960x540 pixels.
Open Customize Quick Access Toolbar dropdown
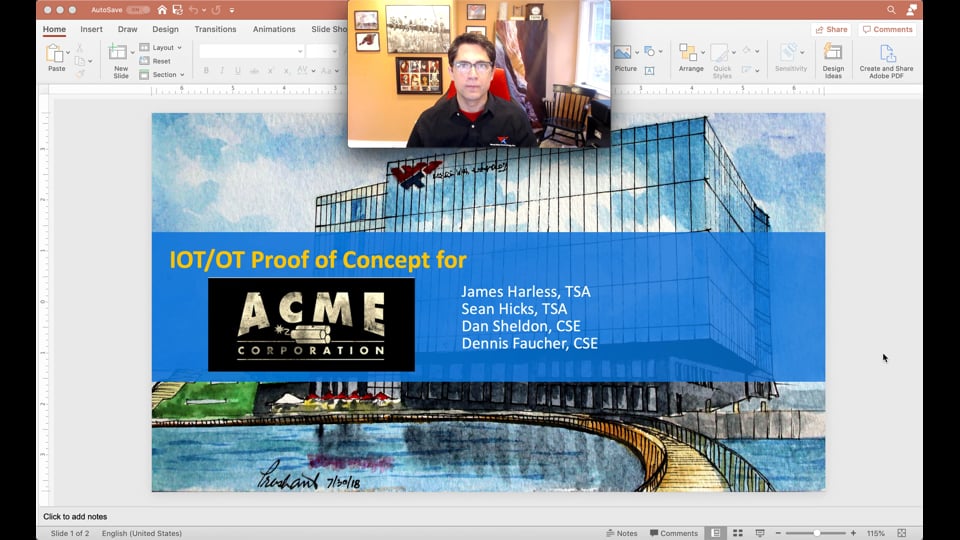(232, 10)
